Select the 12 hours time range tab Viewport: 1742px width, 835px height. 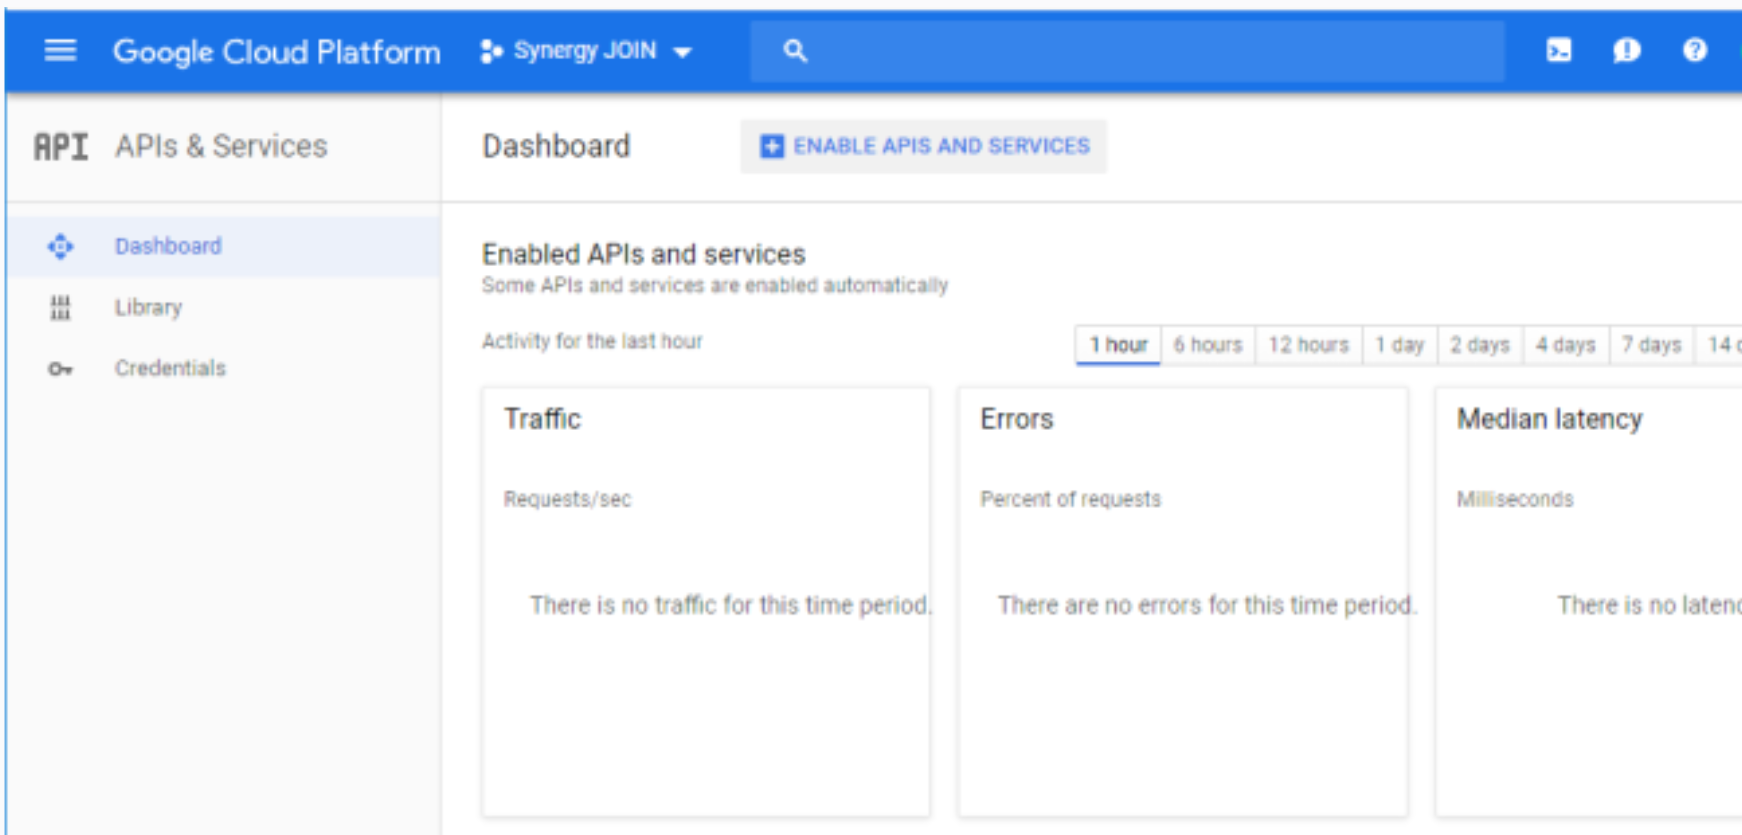point(1309,345)
